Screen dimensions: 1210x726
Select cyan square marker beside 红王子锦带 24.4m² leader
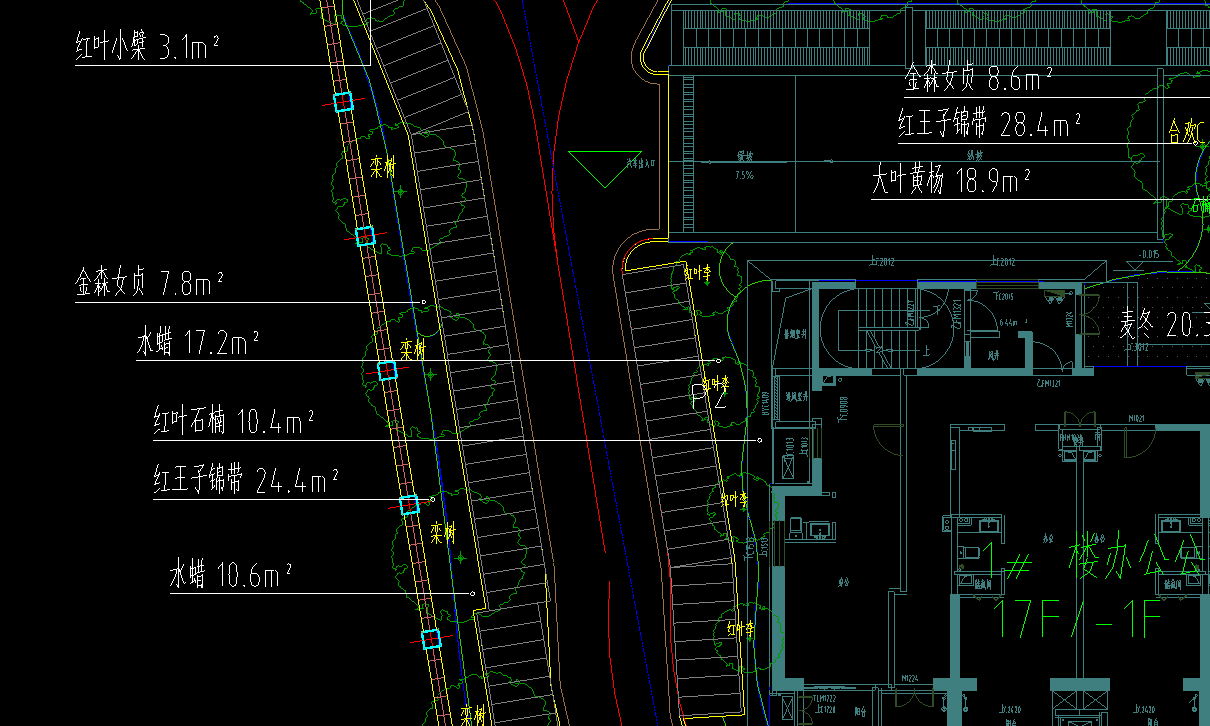409,505
